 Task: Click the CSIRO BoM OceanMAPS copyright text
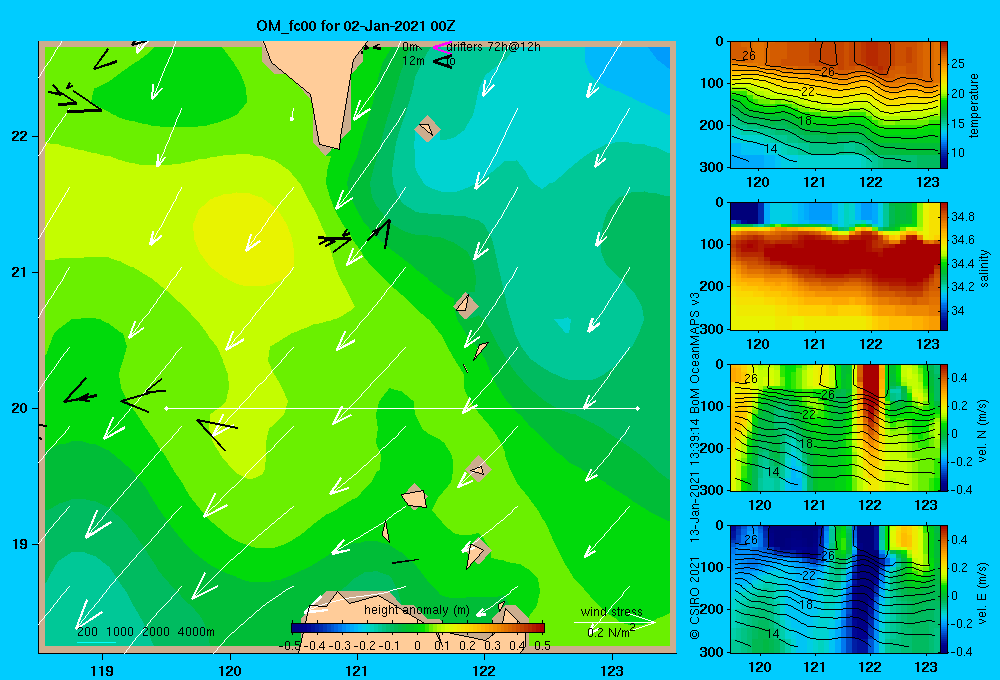pos(695,466)
